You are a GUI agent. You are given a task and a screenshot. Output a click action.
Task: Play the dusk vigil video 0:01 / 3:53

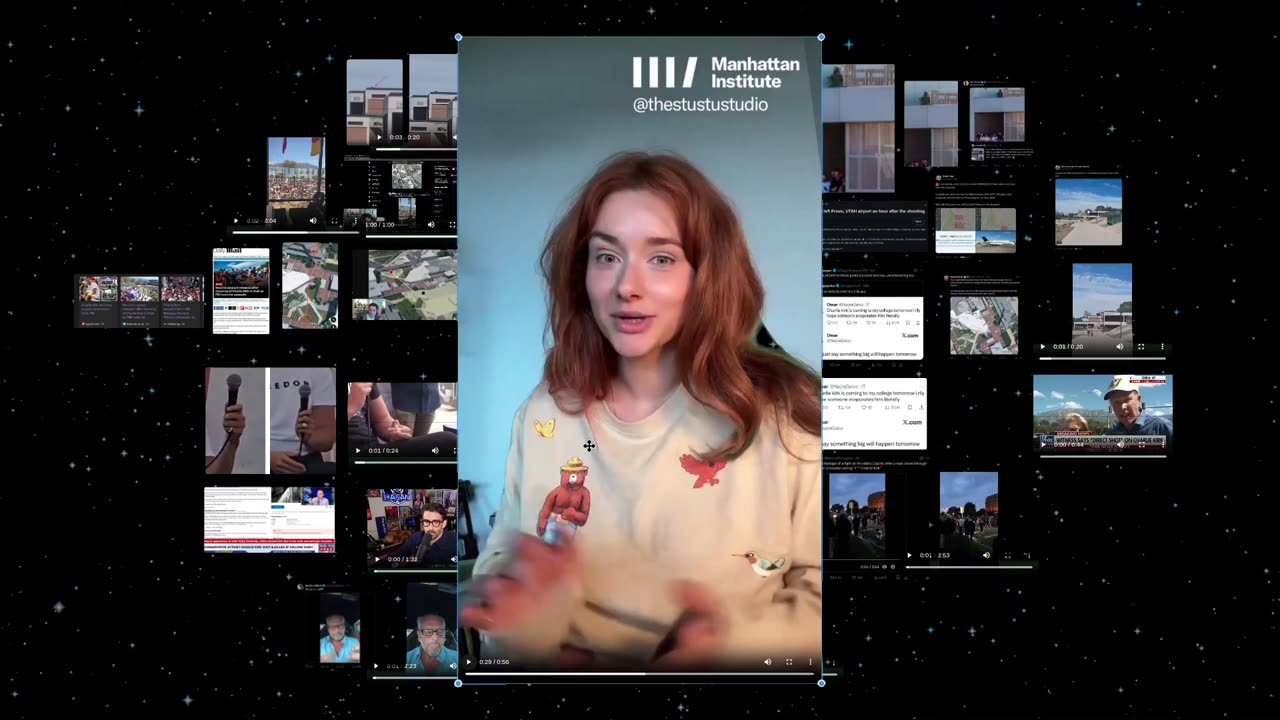[910, 555]
